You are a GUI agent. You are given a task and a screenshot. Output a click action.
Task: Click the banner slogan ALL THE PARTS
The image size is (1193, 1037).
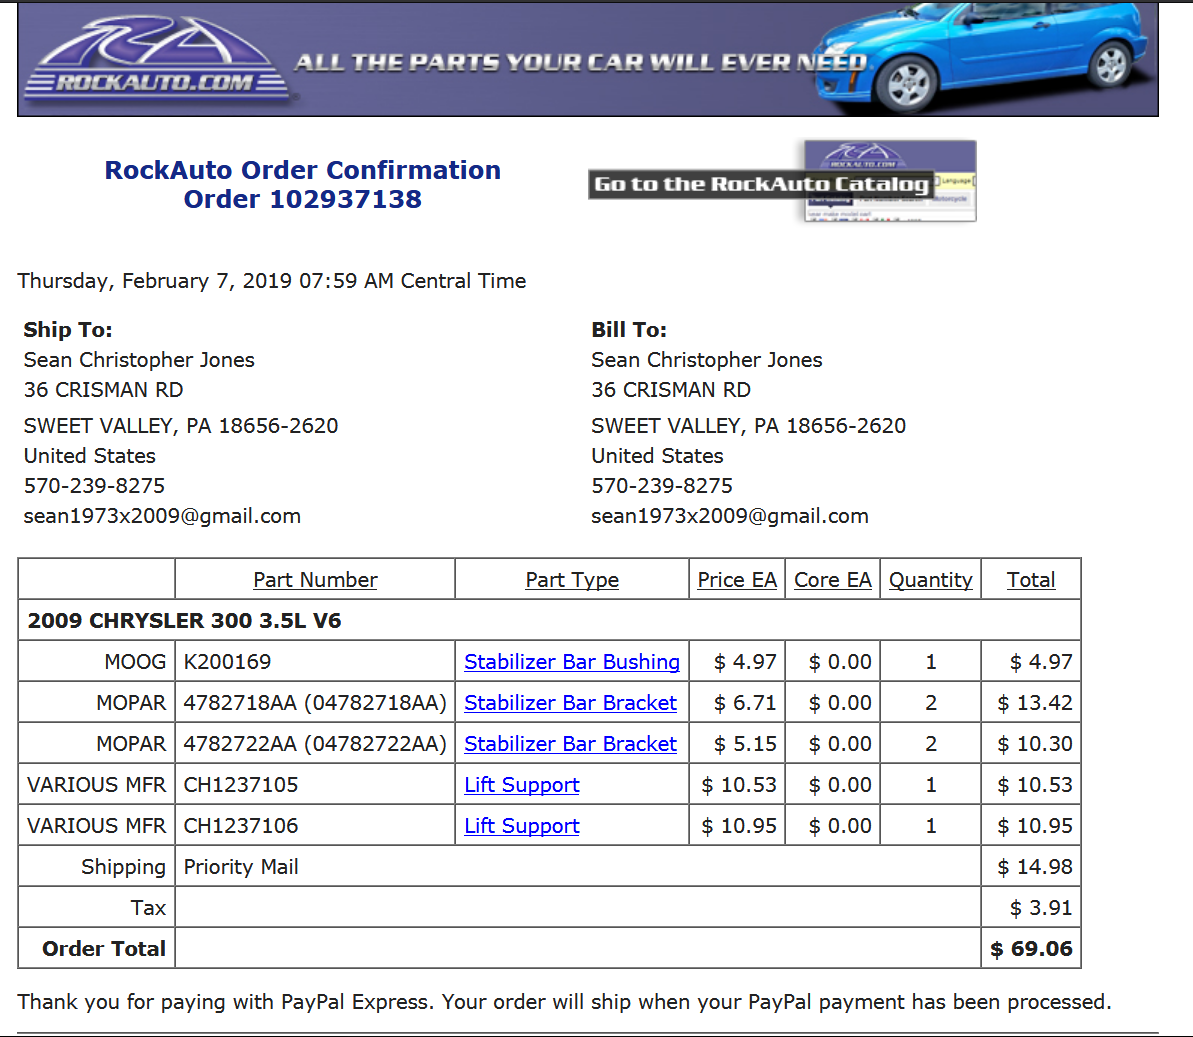tap(581, 62)
